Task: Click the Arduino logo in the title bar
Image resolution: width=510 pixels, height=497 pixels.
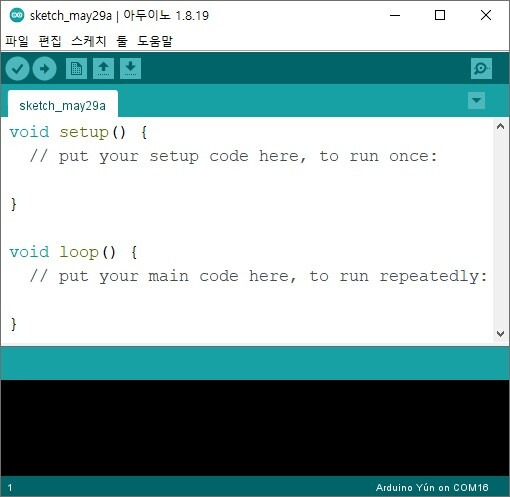Action: [17, 15]
